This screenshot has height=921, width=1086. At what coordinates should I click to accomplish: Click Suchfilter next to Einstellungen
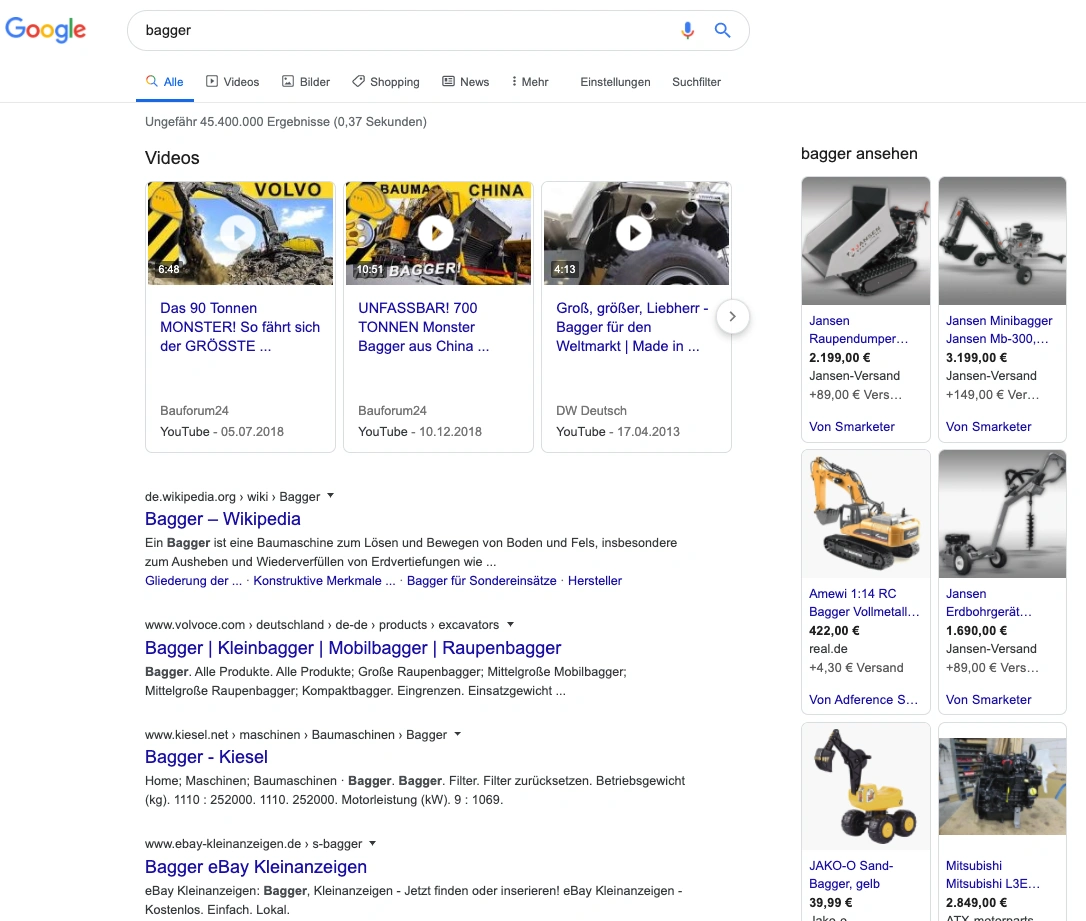[696, 82]
